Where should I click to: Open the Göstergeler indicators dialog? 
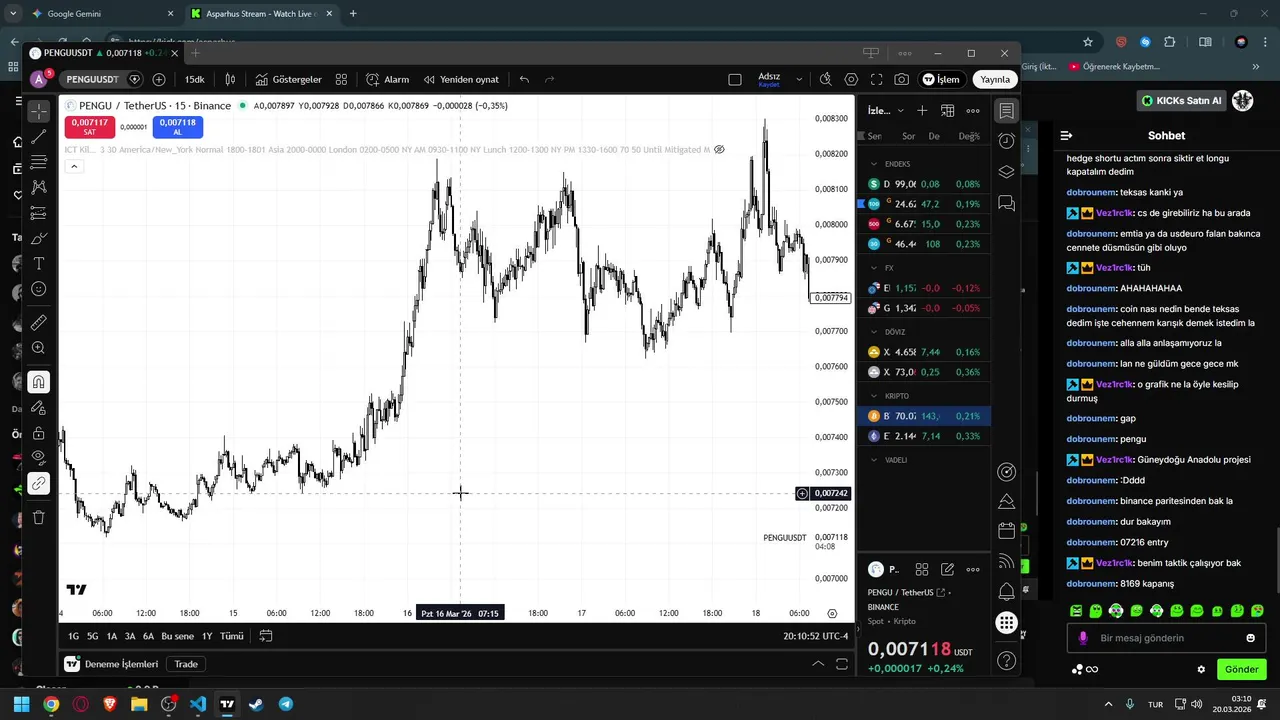tap(288, 79)
